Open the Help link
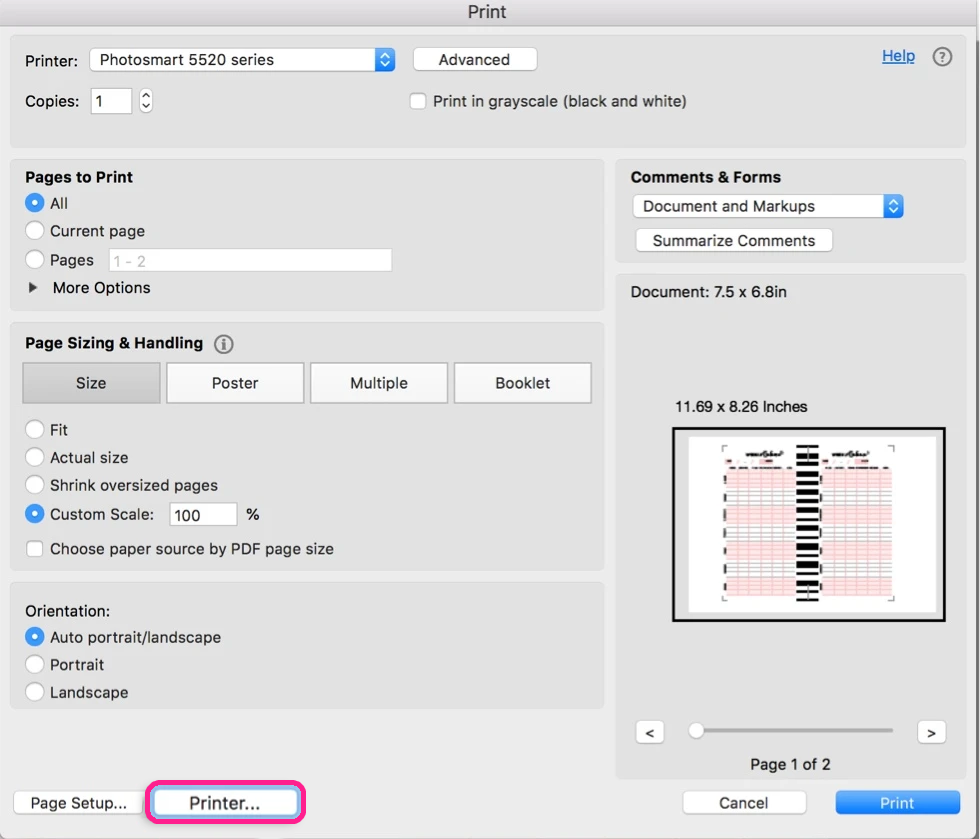The height and width of the screenshot is (839, 980). [898, 56]
